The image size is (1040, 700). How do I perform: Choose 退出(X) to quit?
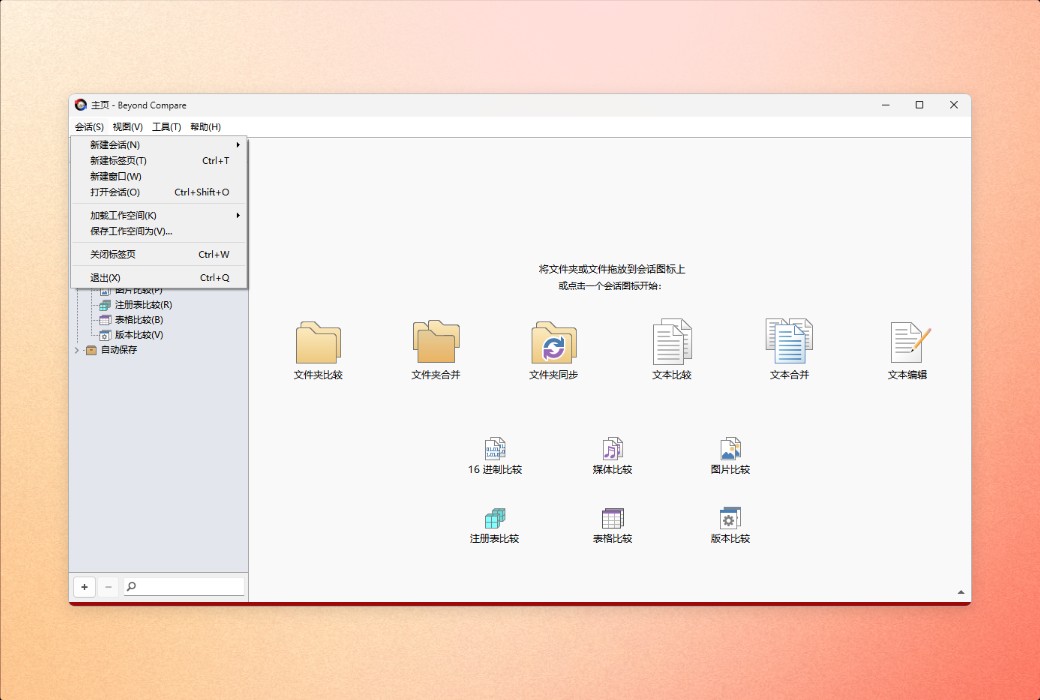(x=159, y=278)
